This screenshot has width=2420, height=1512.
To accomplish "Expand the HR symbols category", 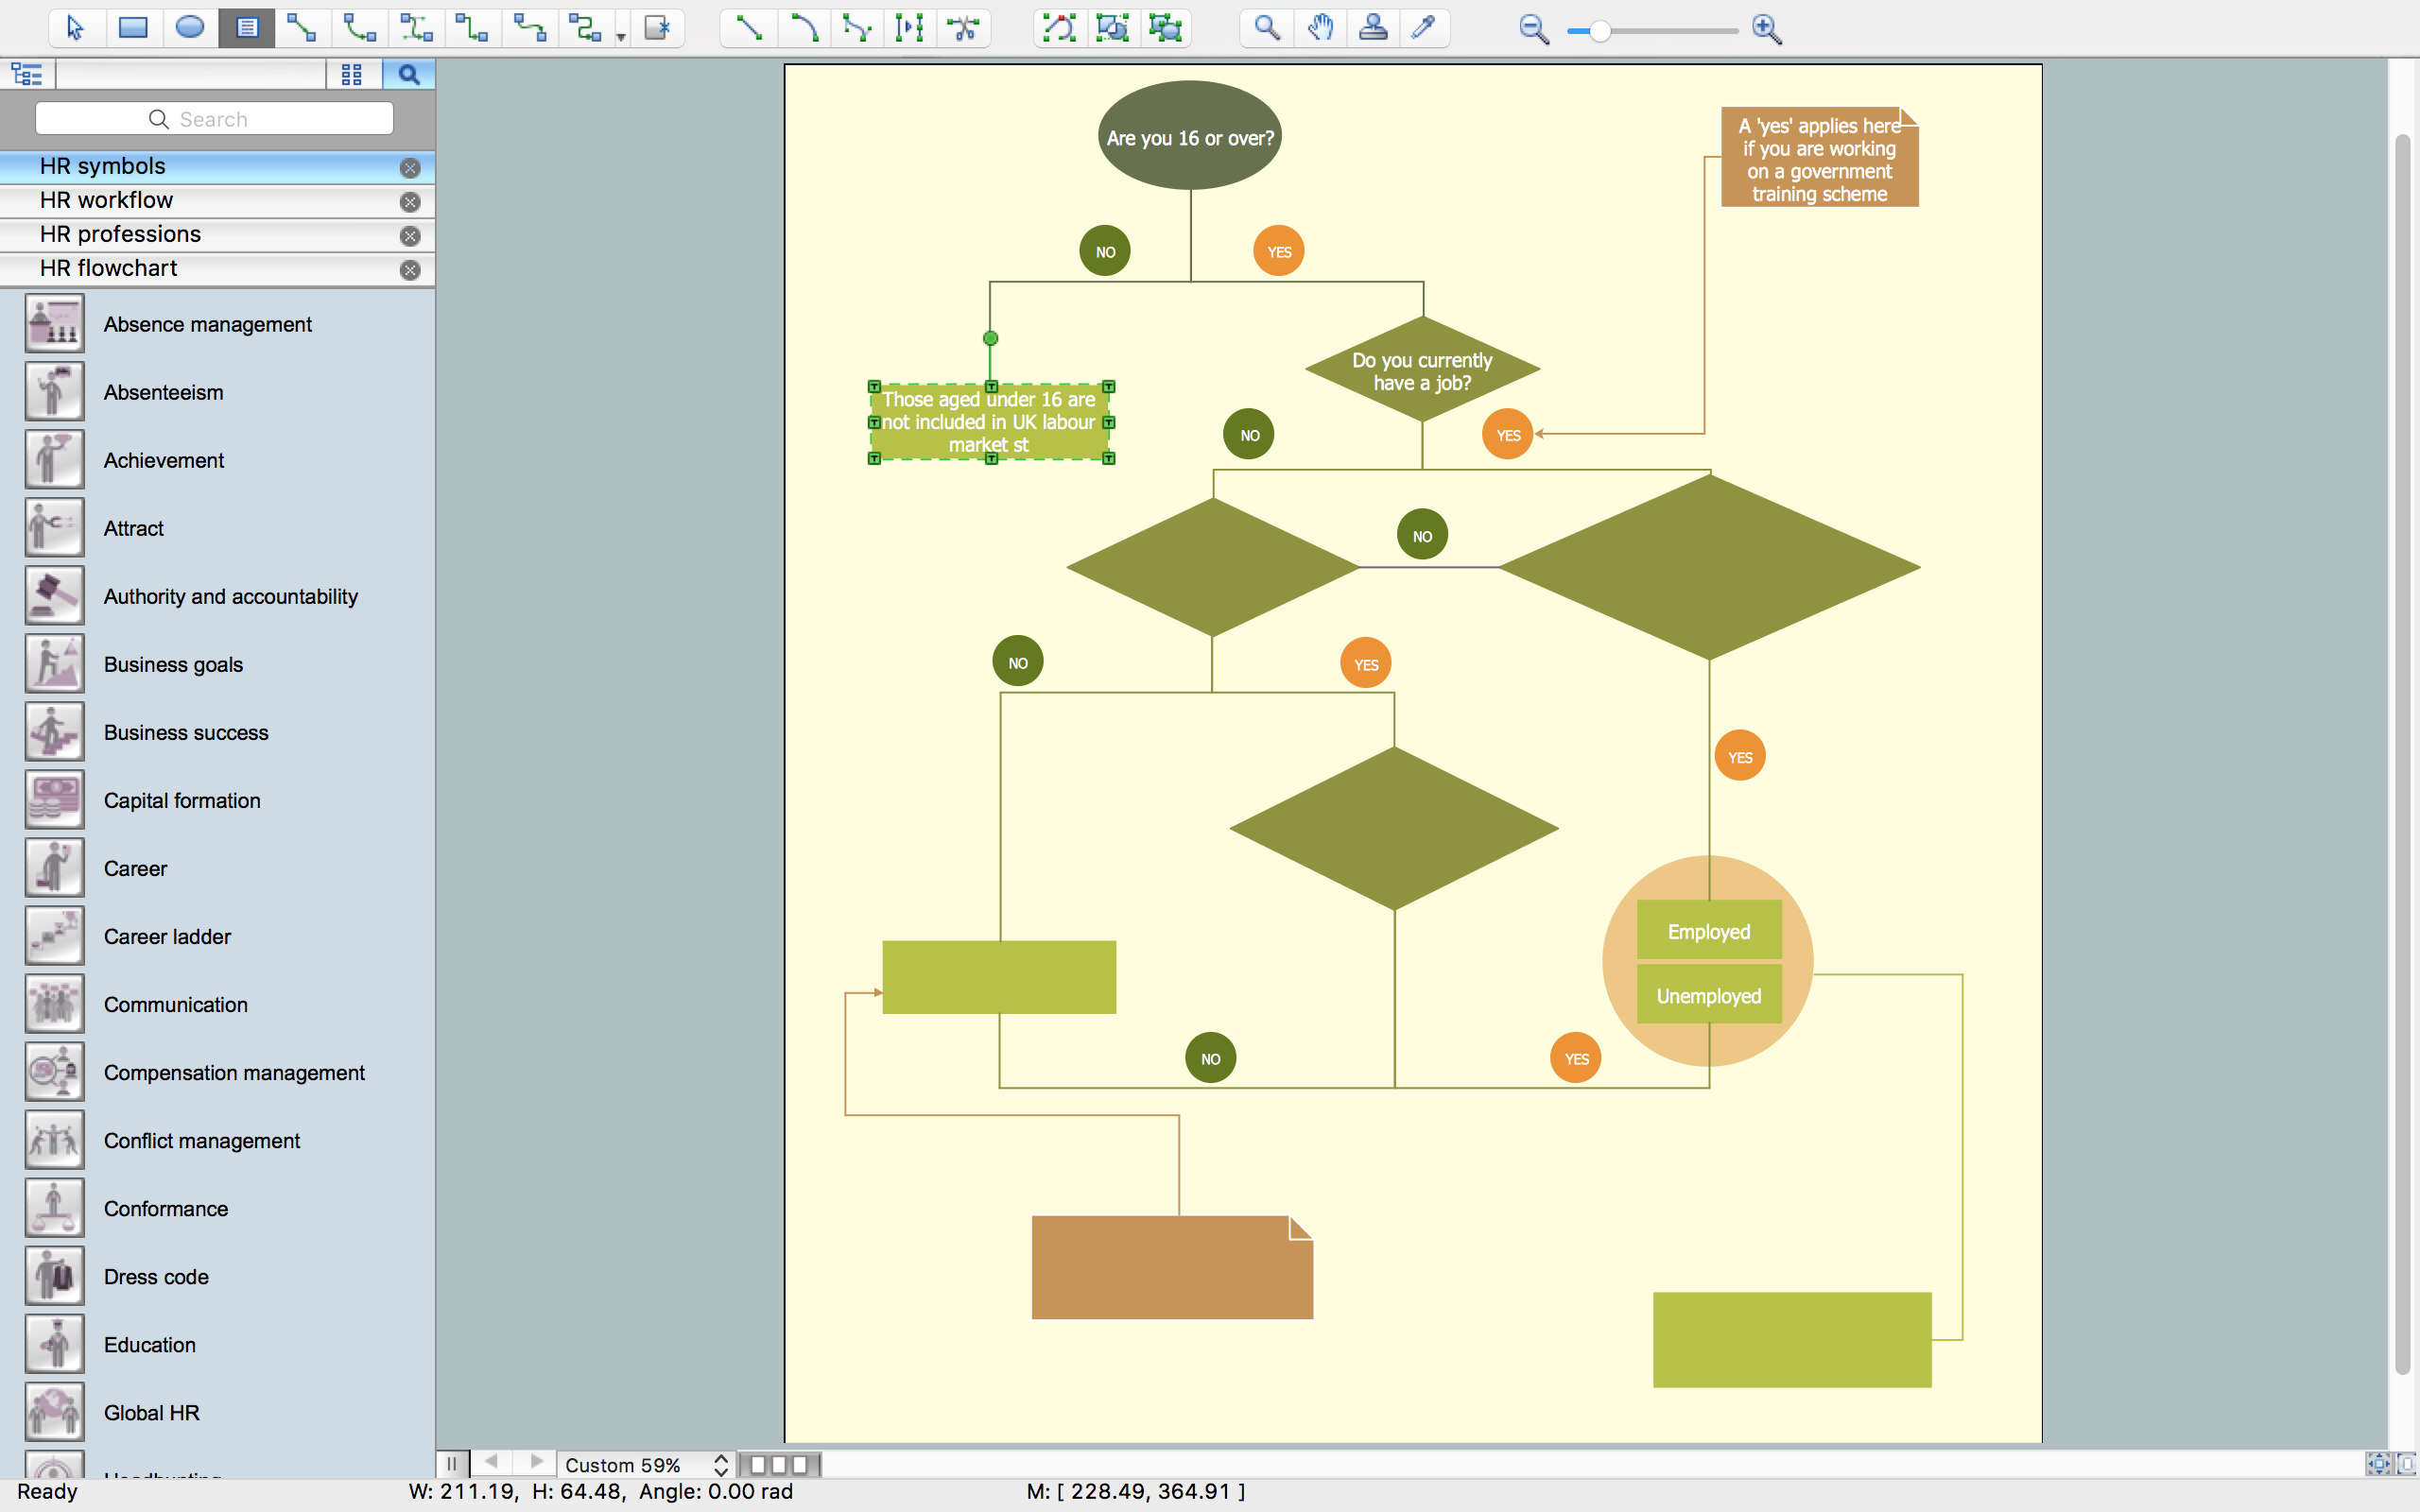I will tap(209, 165).
